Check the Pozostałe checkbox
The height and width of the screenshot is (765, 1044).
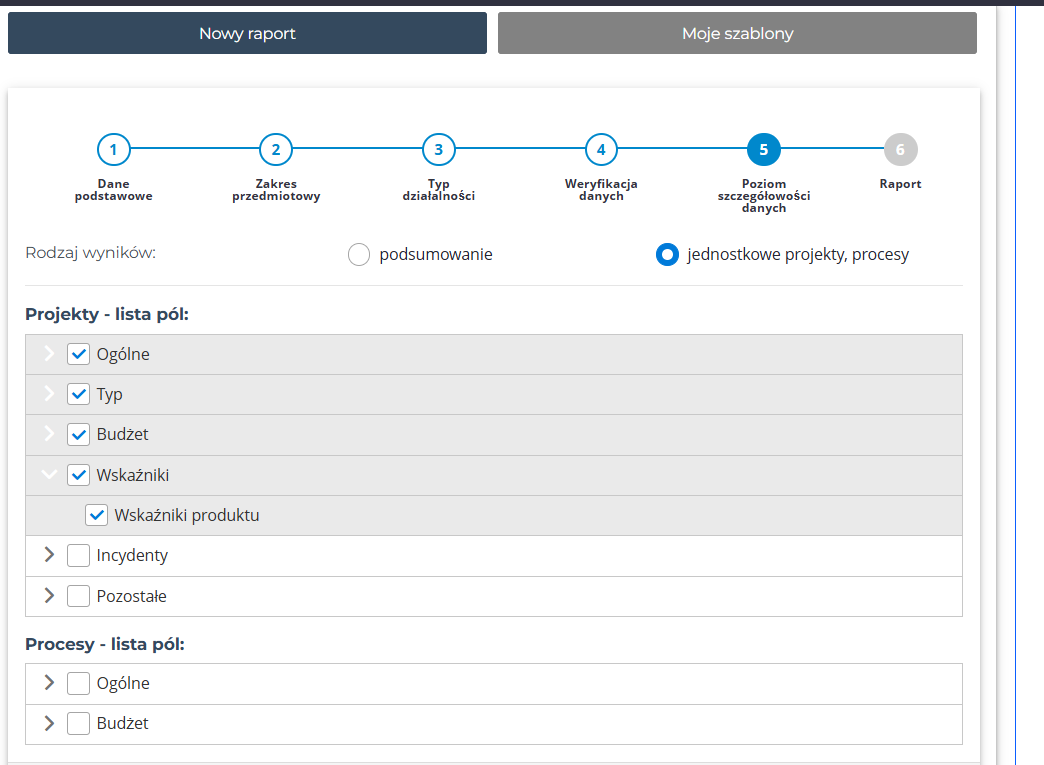(79, 596)
